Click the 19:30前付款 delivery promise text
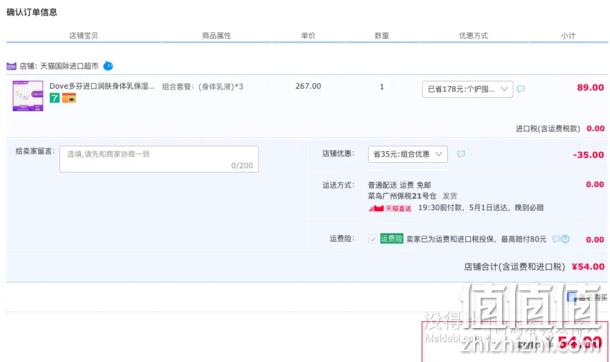 pos(480,208)
